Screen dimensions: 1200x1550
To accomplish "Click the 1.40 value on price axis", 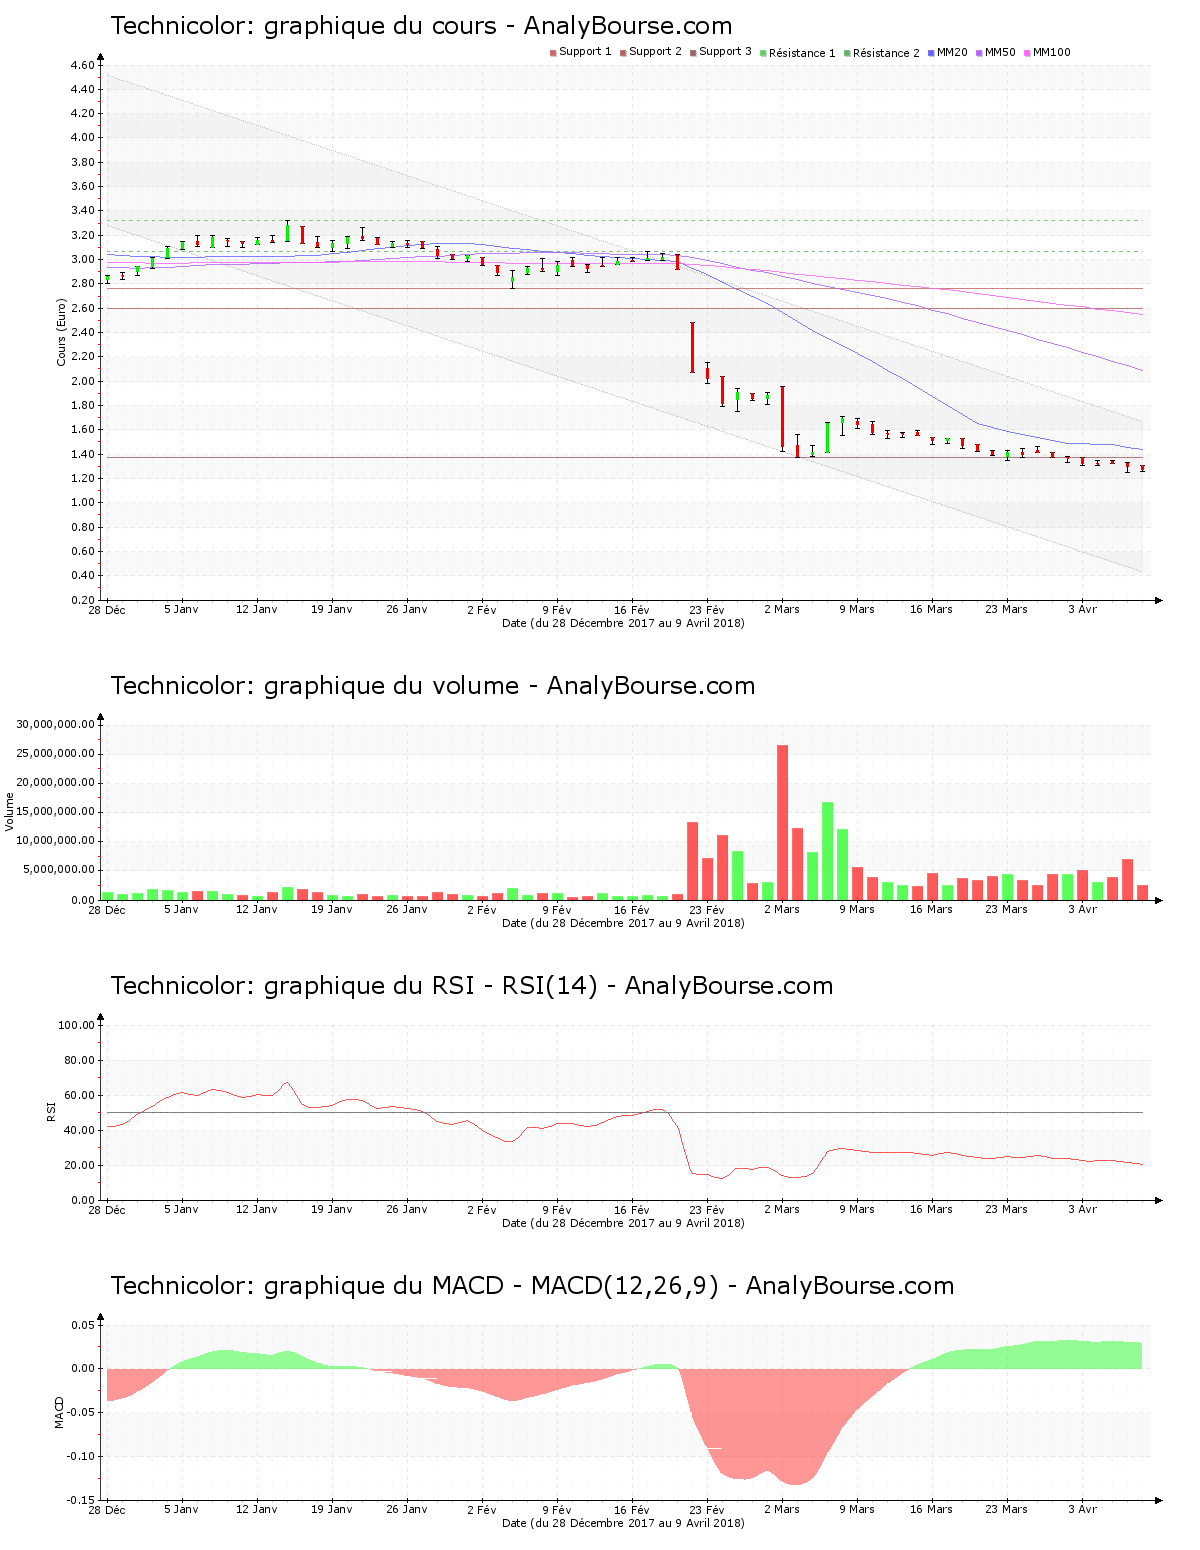I will 83,454.
